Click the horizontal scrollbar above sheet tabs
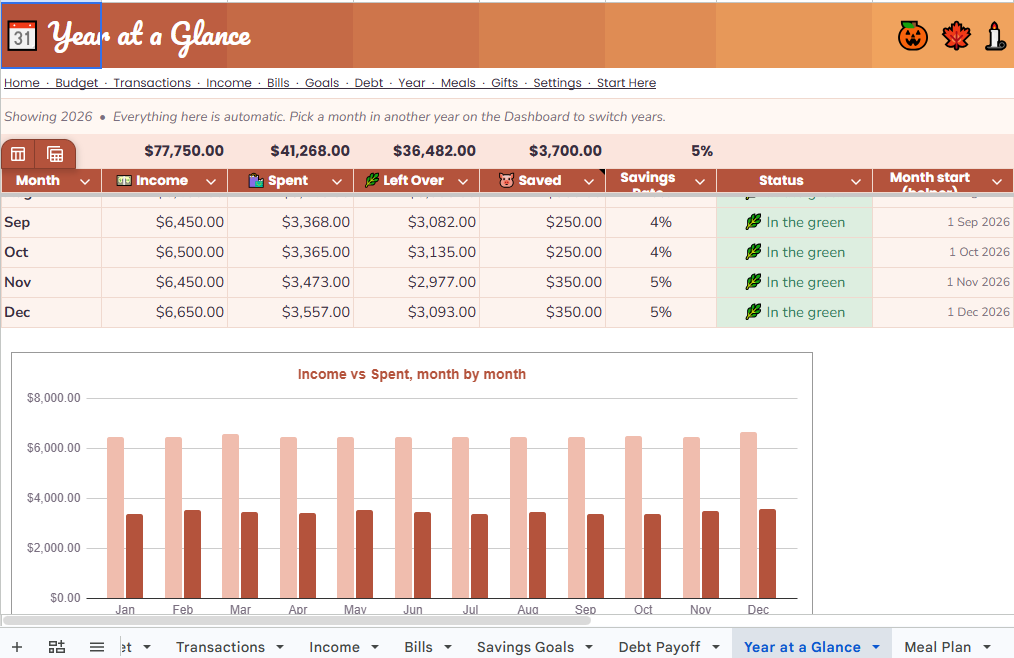 pyautogui.click(x=297, y=620)
